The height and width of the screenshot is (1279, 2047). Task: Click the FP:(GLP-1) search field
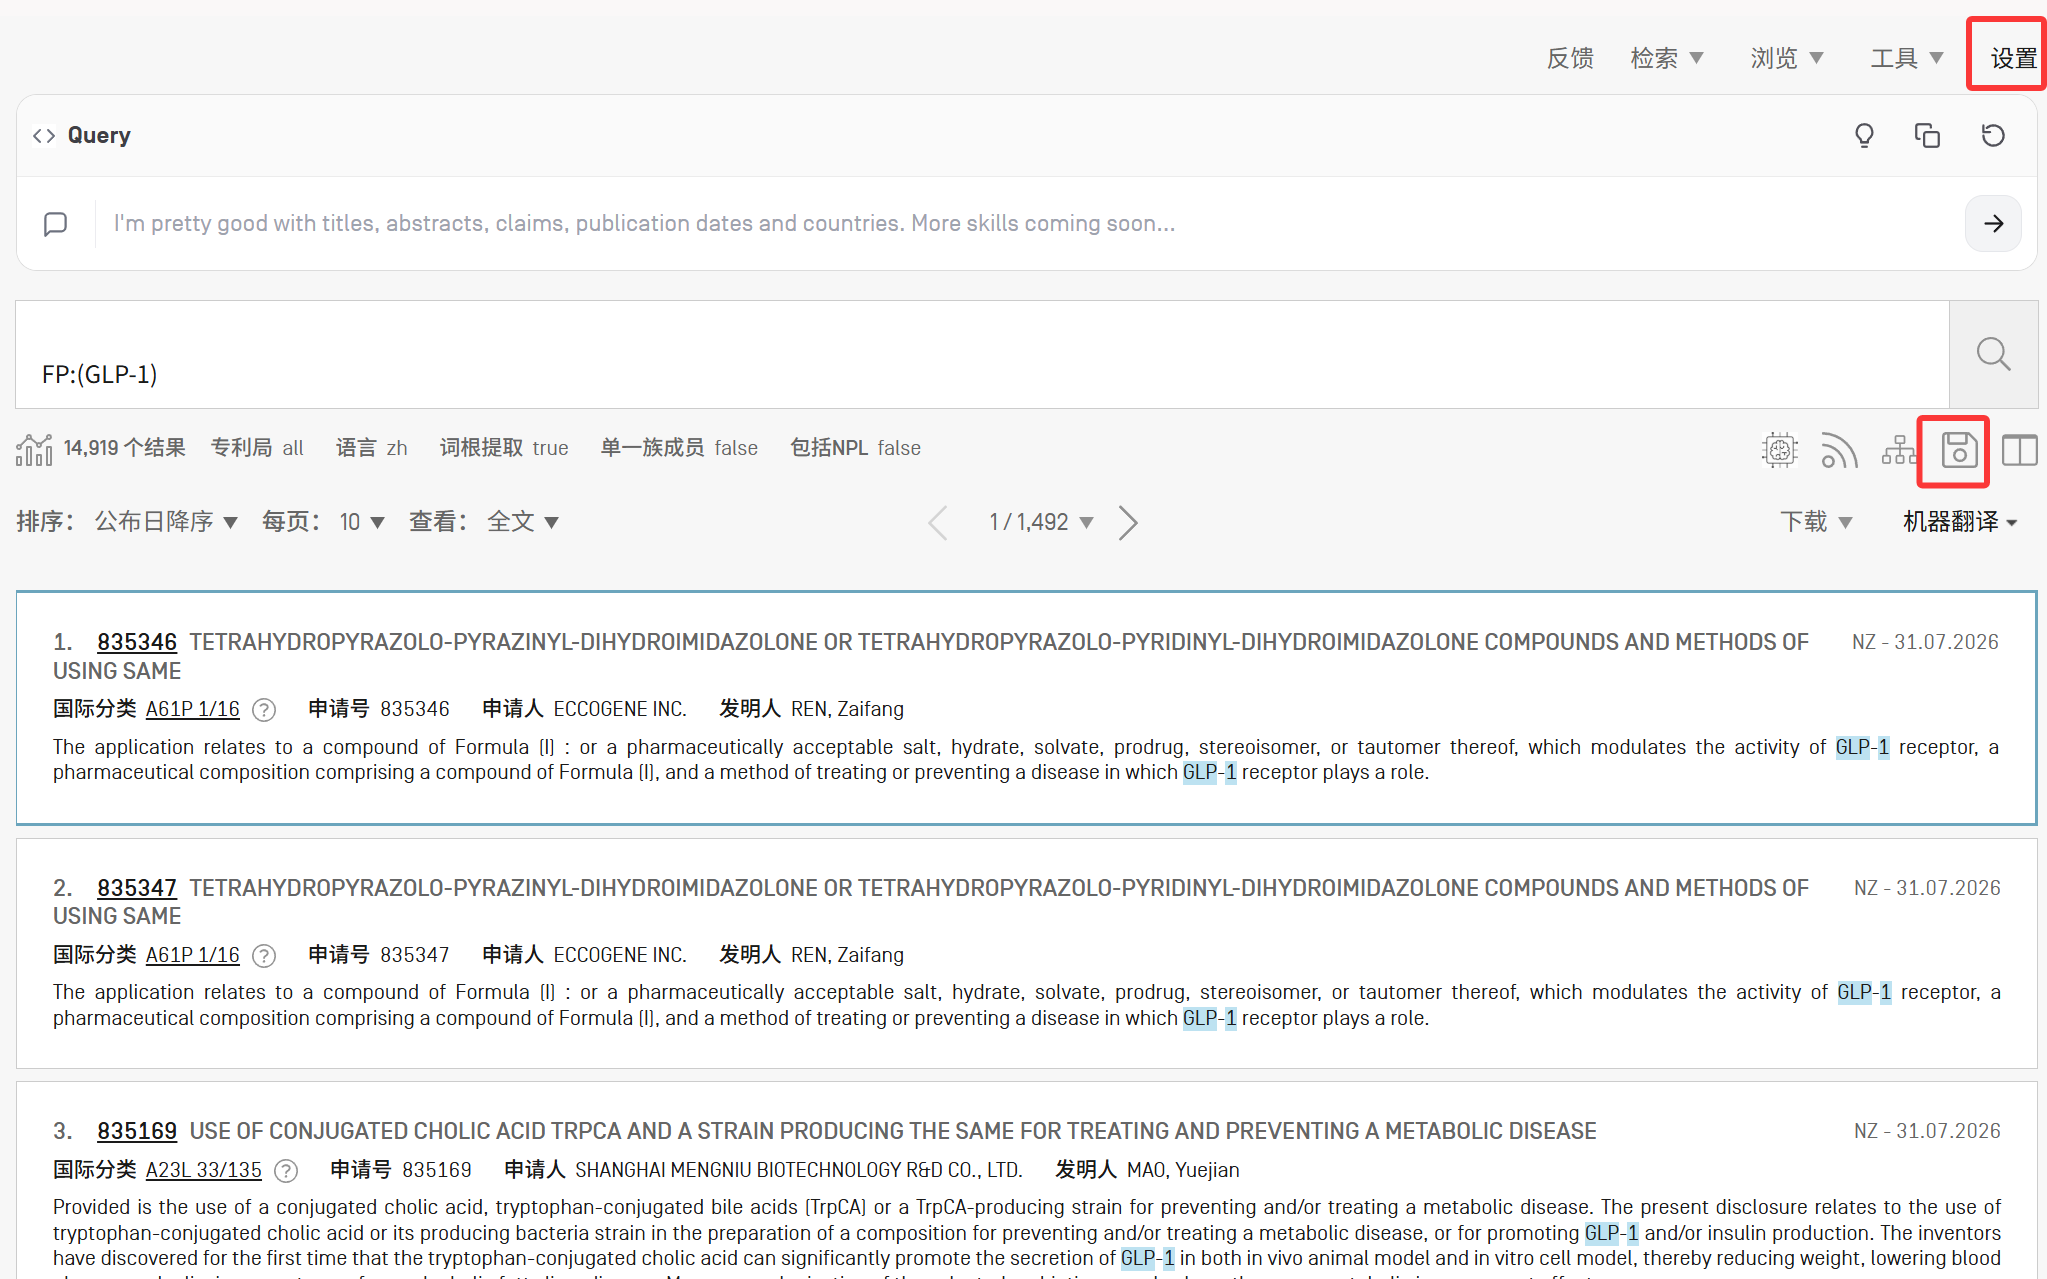(x=982, y=355)
